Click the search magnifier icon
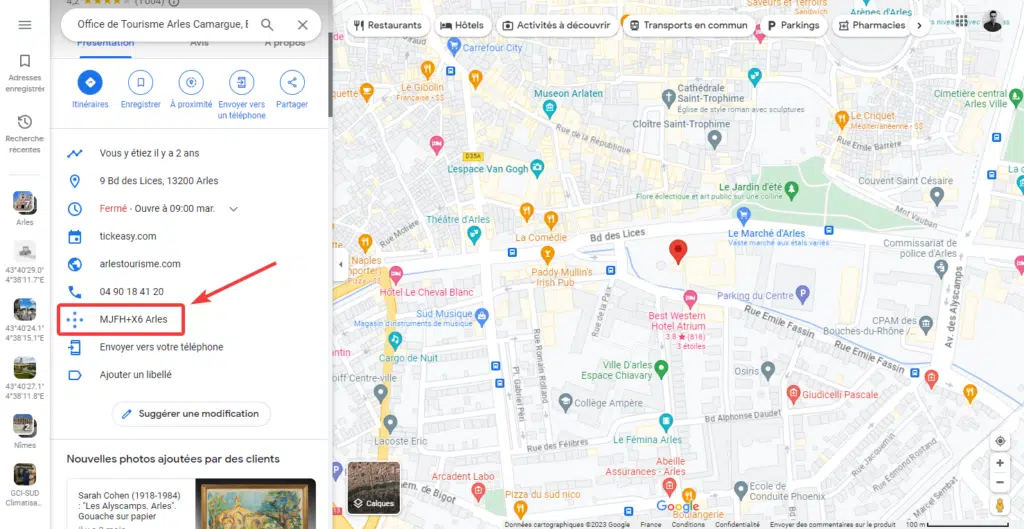Image resolution: width=1024 pixels, height=529 pixels. 267,25
